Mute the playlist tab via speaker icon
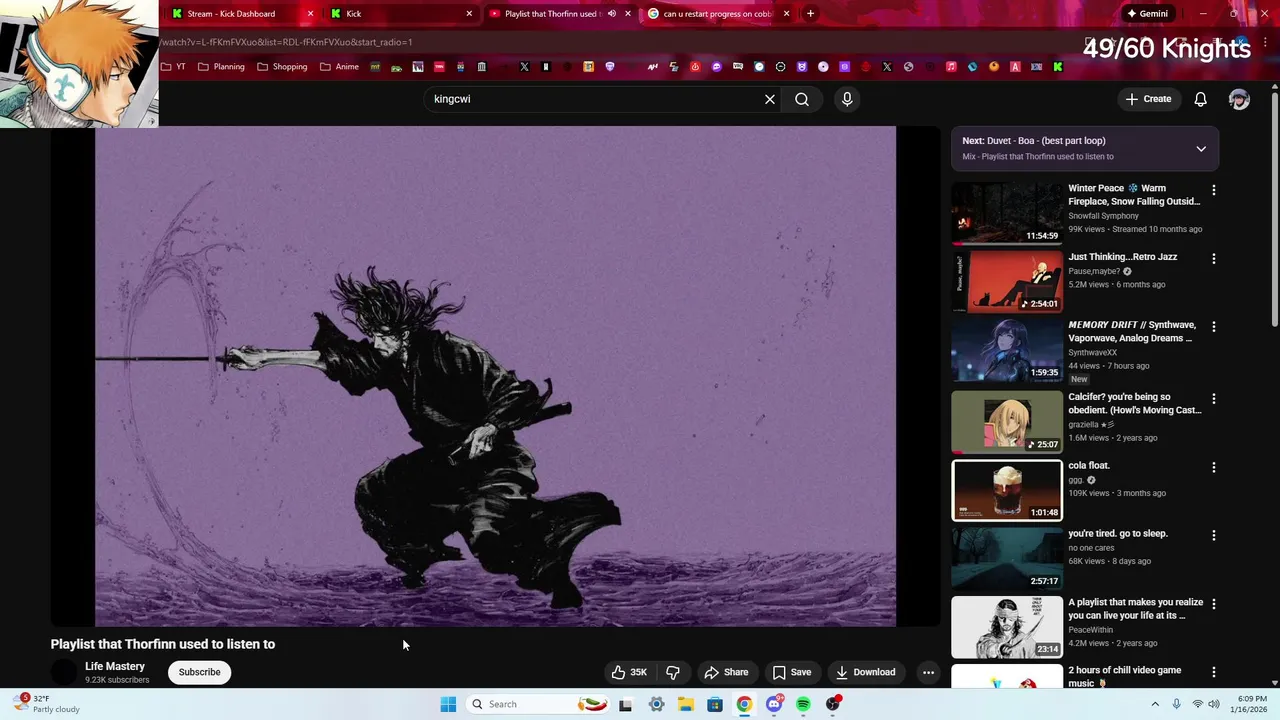 [611, 14]
